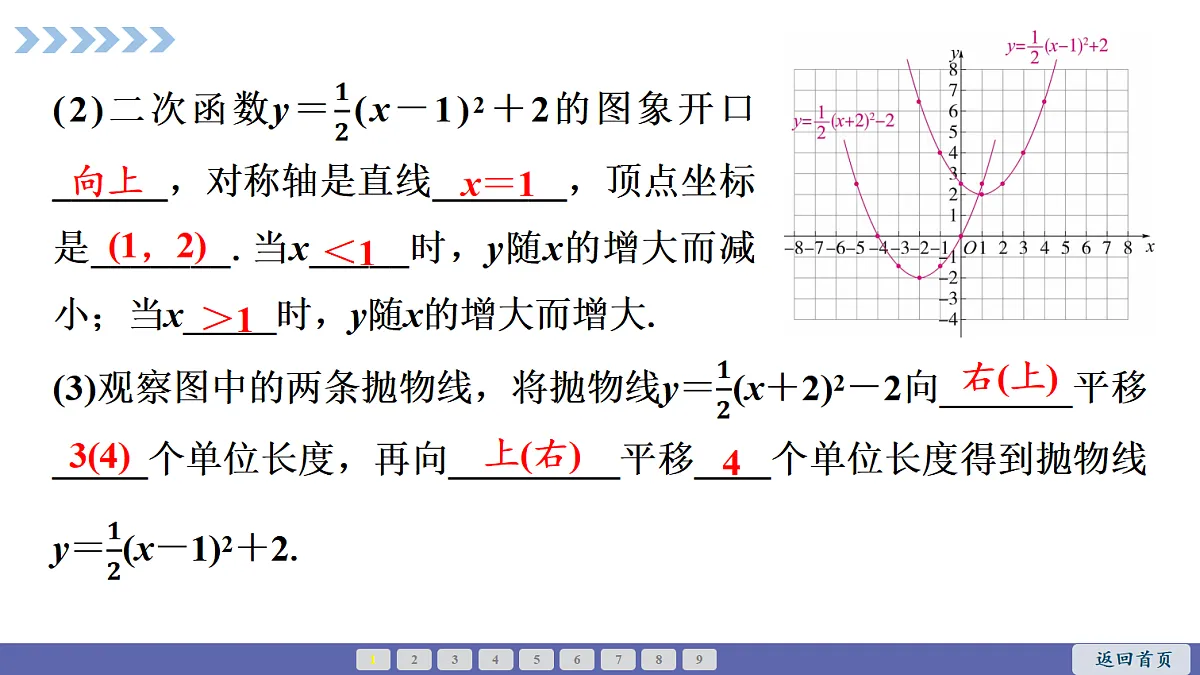Click the red answer 4 before 个单位长度得到
The height and width of the screenshot is (675, 1200).
732,463
